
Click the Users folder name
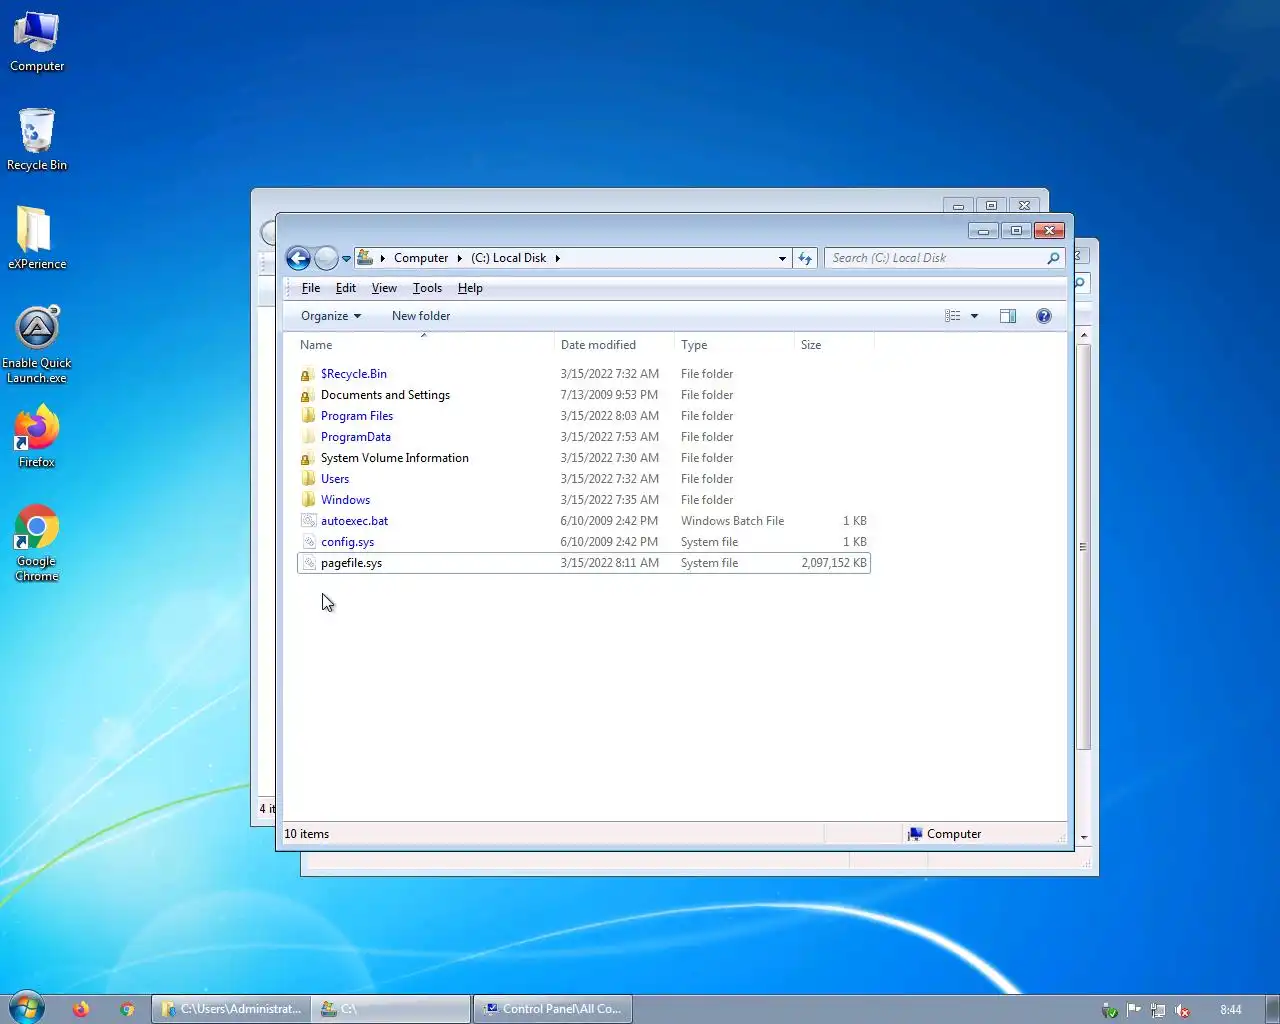335,479
